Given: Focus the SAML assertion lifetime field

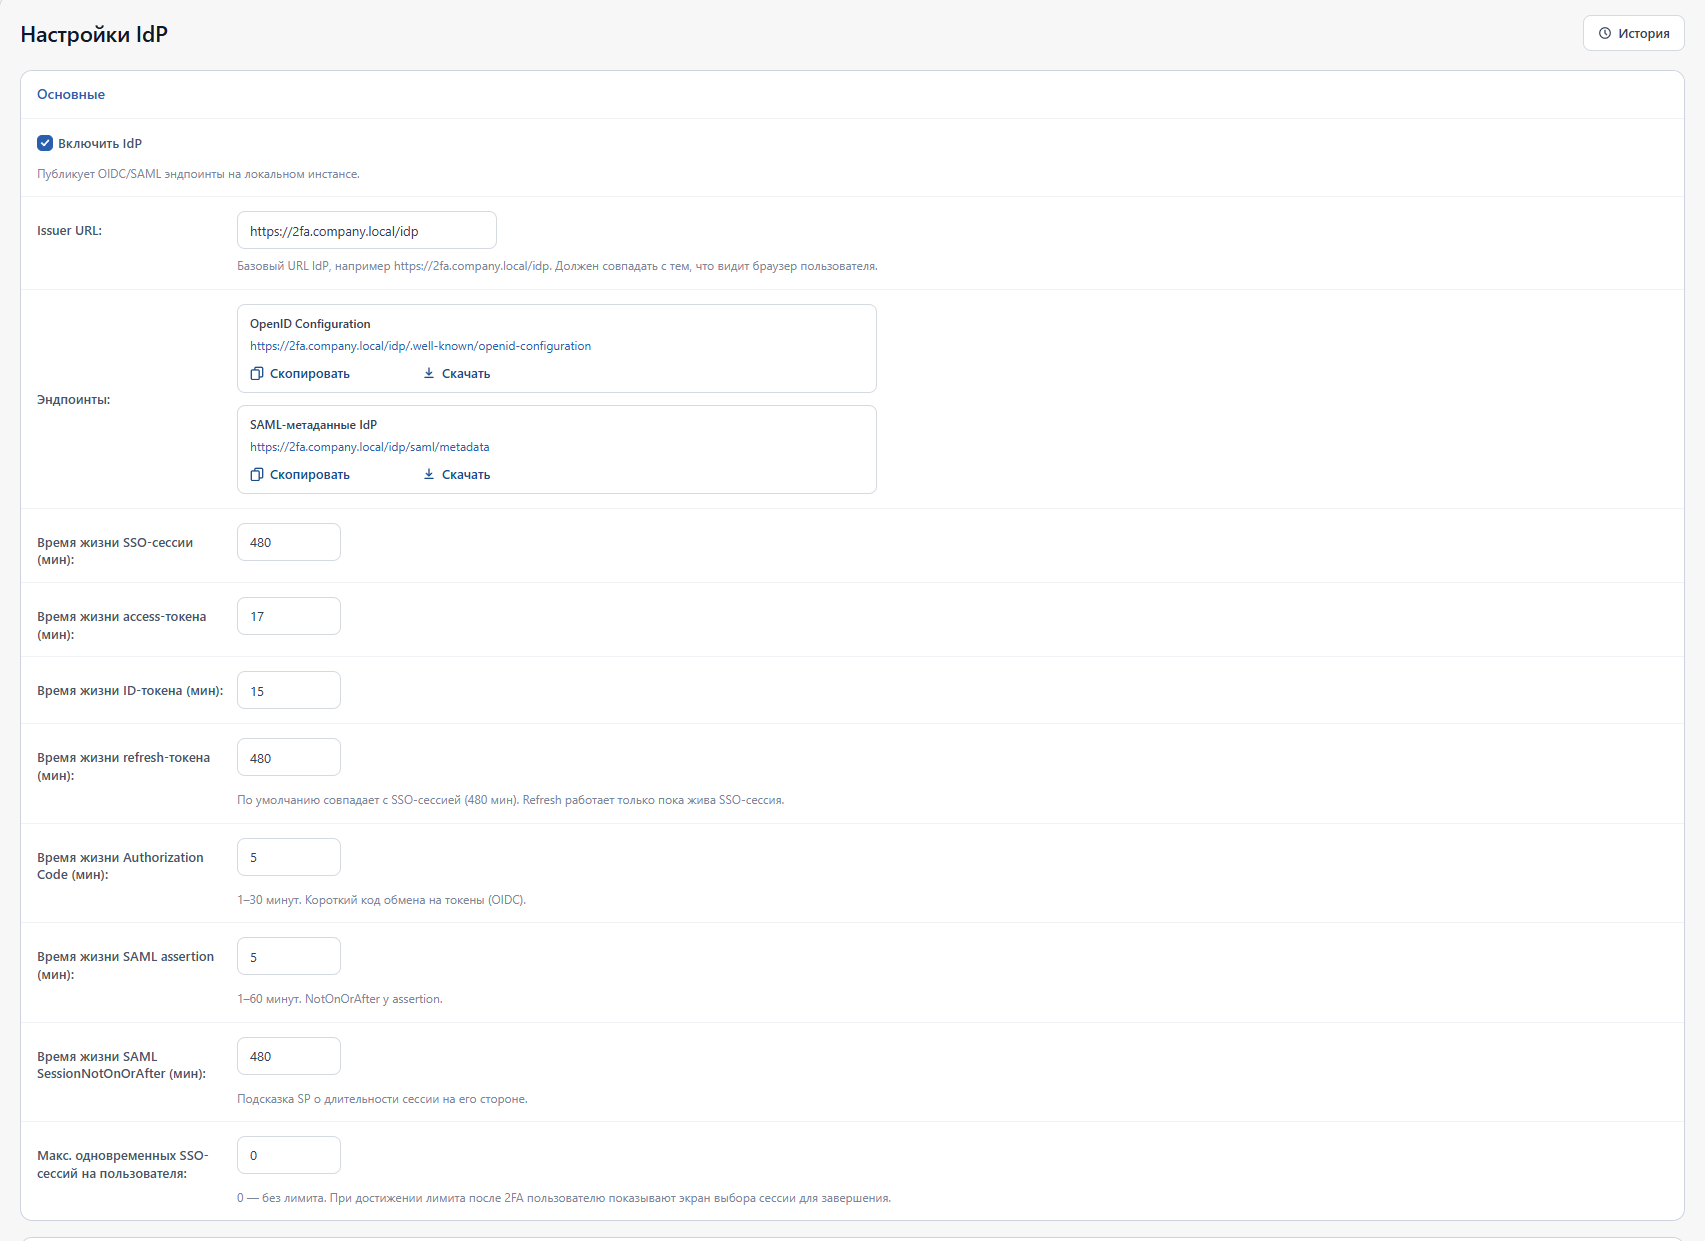Looking at the screenshot, I should [x=288, y=956].
